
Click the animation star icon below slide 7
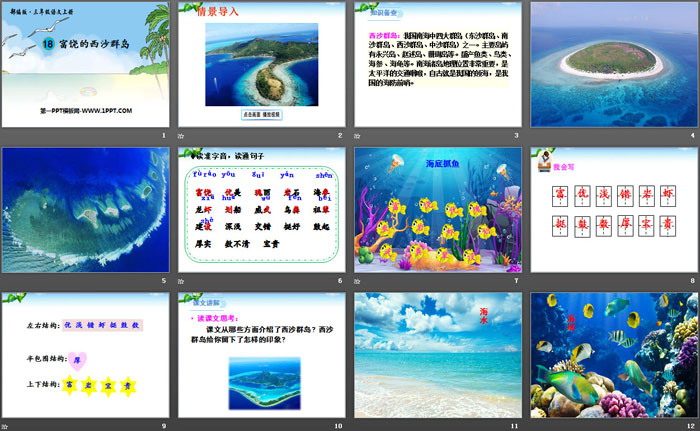(358, 281)
